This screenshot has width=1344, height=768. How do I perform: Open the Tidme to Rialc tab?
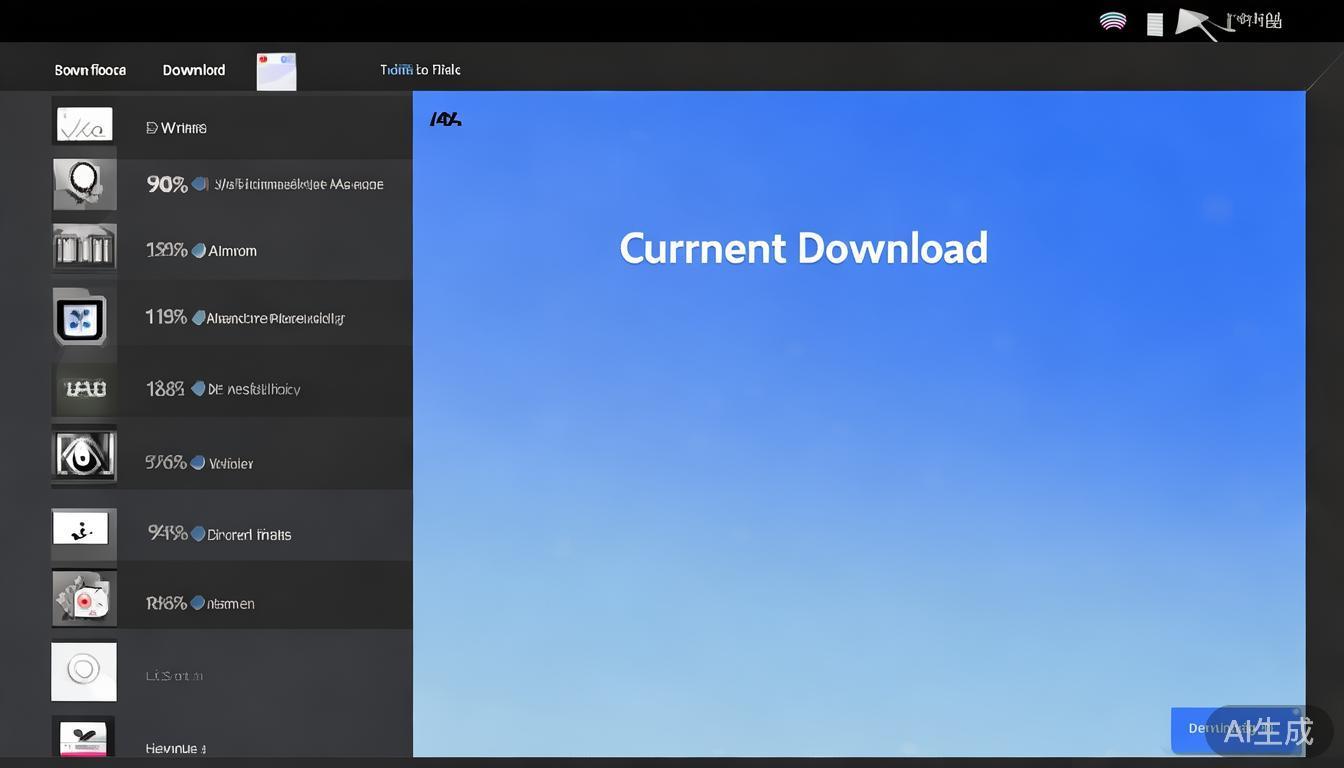[420, 70]
